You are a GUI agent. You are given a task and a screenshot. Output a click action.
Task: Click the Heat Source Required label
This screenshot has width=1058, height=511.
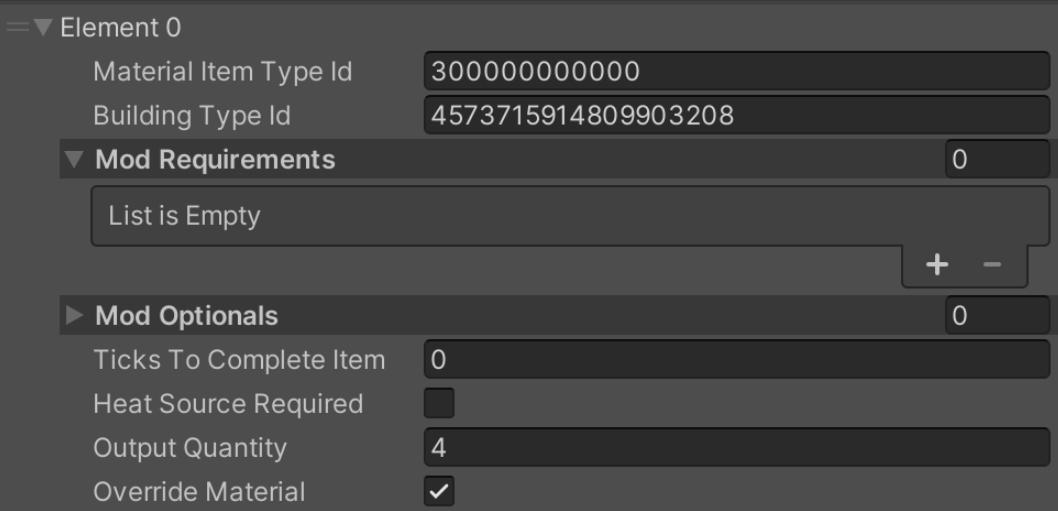228,404
